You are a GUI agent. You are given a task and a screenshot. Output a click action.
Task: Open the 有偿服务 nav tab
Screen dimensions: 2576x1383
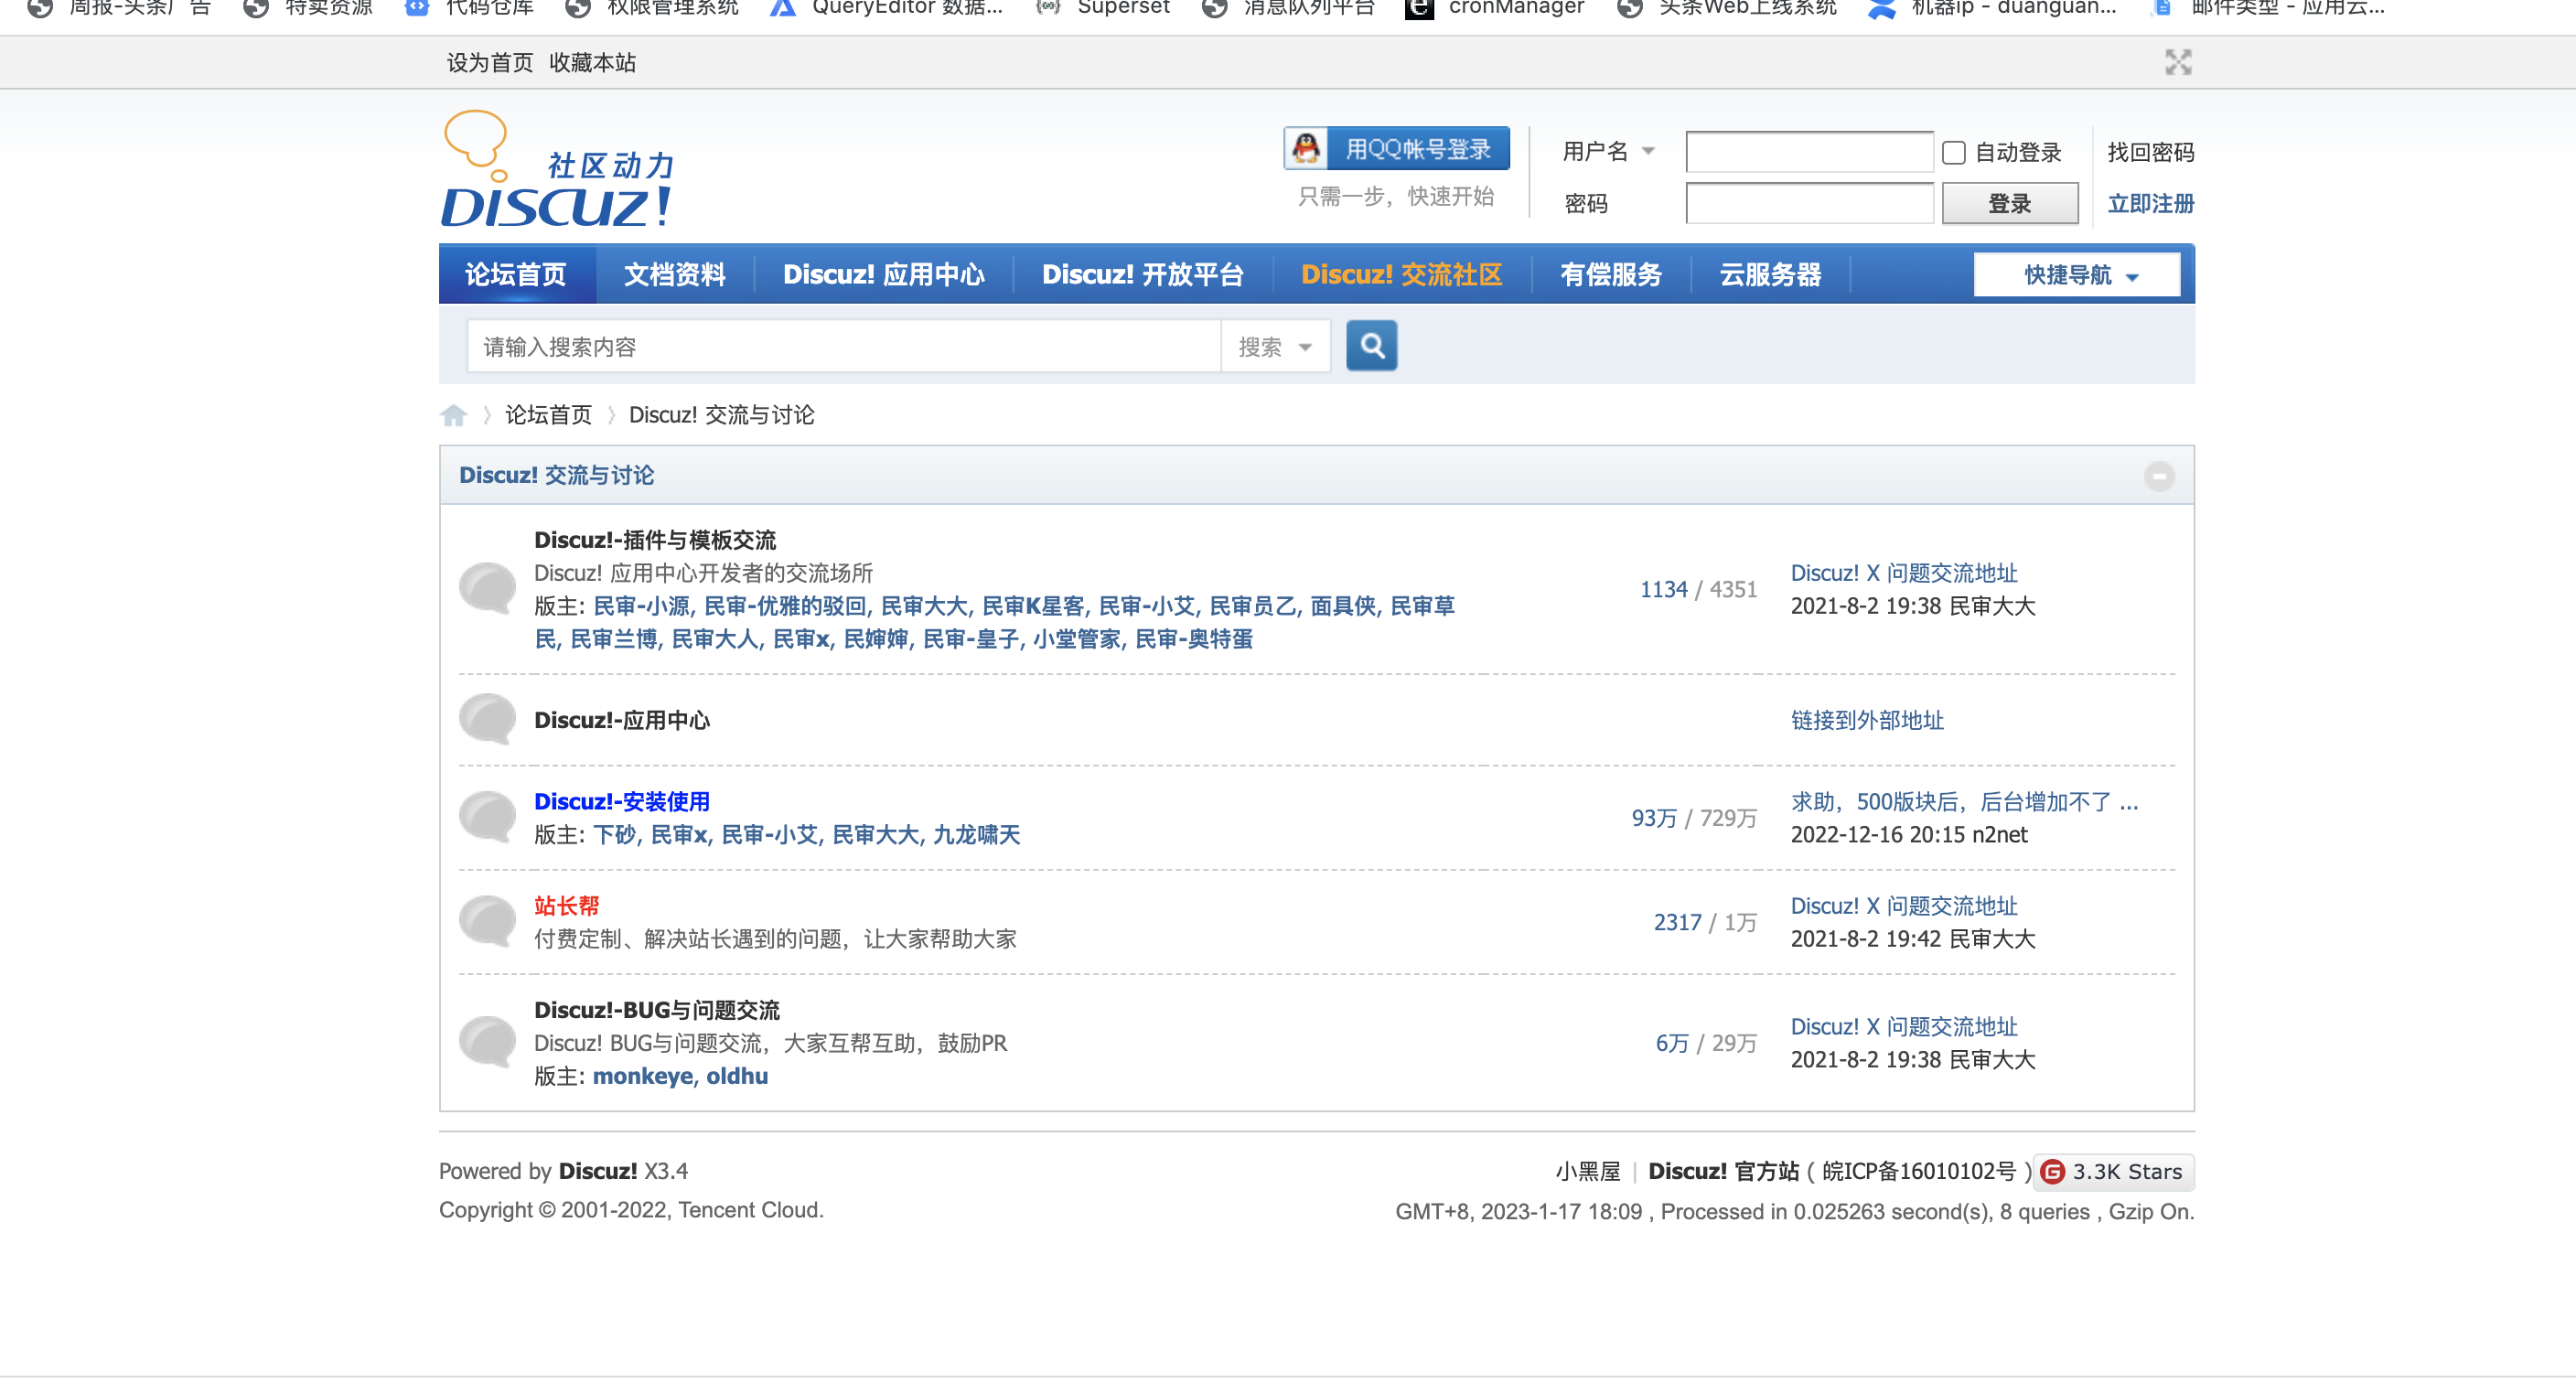point(1611,275)
